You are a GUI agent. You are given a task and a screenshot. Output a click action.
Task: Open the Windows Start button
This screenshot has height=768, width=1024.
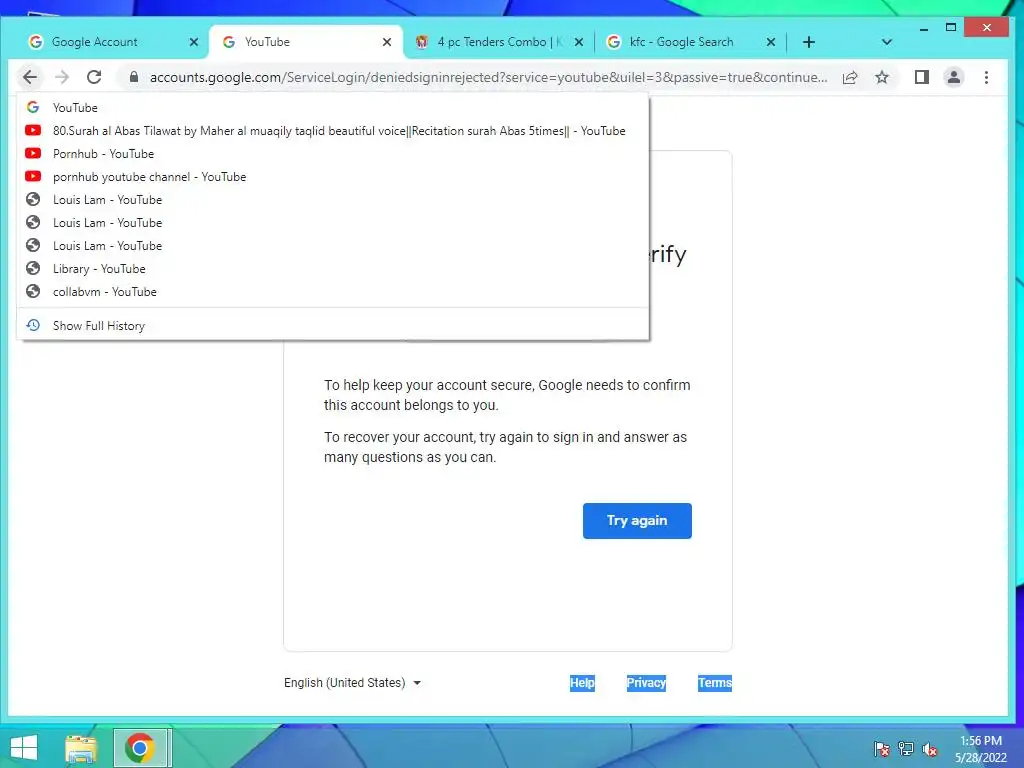click(24, 747)
